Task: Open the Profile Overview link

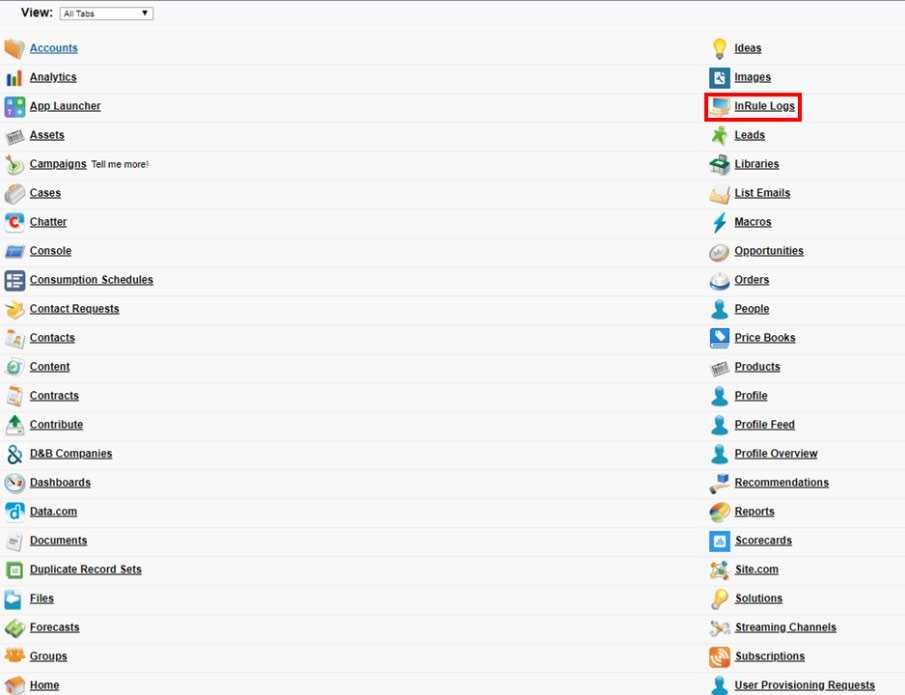Action: (x=776, y=453)
